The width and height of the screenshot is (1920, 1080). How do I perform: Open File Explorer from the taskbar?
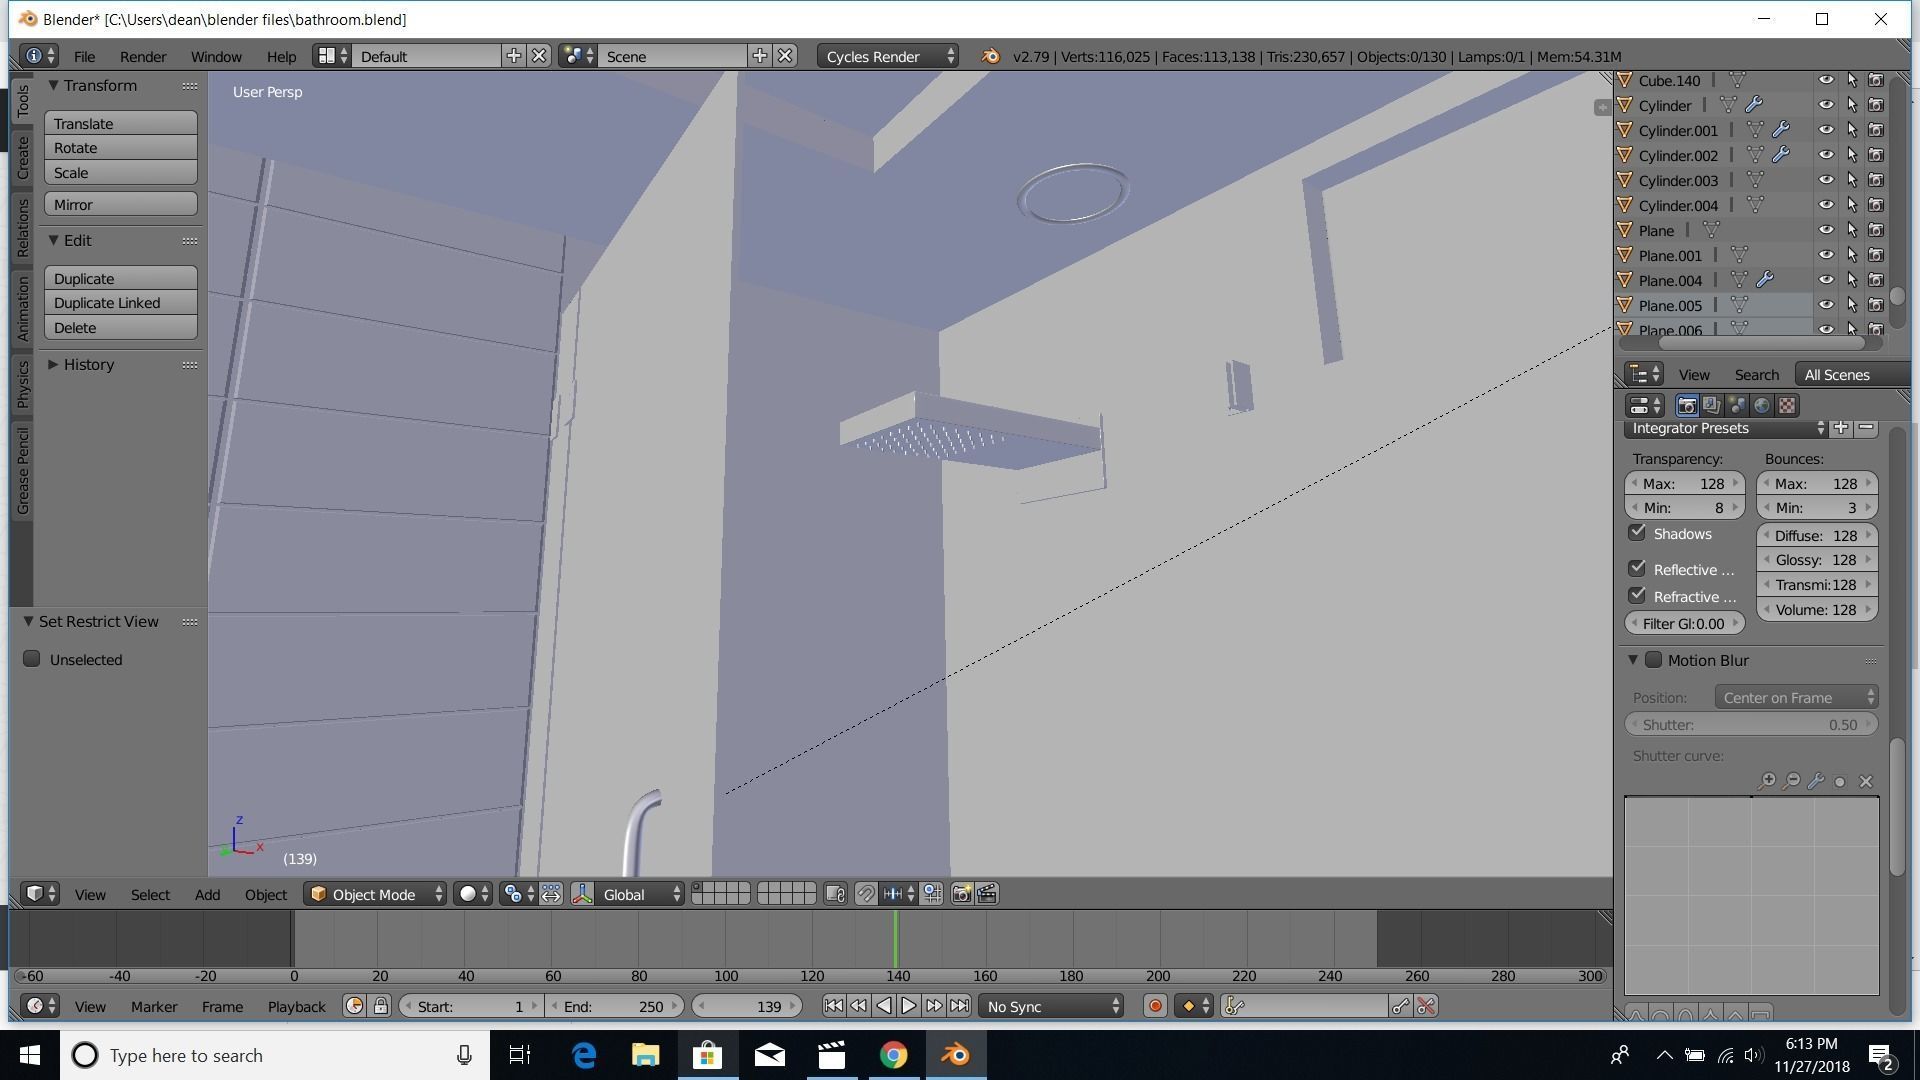click(x=645, y=1055)
